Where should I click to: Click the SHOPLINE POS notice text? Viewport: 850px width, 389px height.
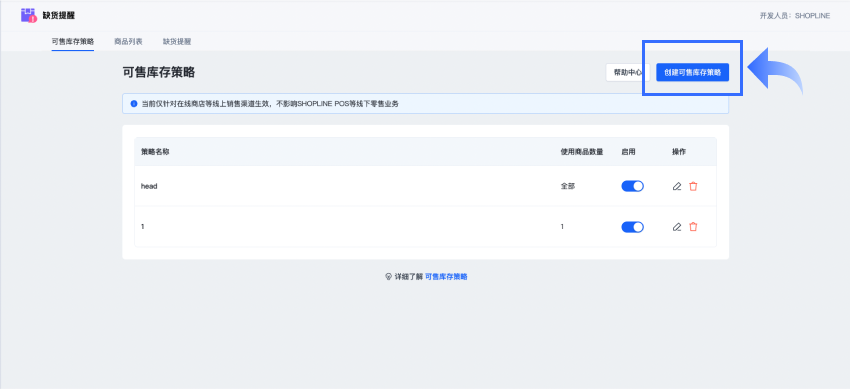(270, 103)
